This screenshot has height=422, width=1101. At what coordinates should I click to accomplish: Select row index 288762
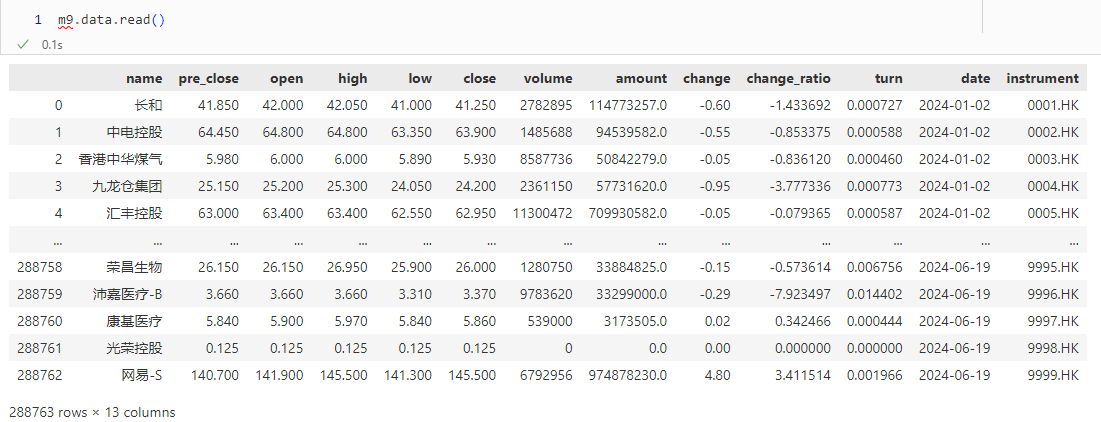tap(40, 375)
